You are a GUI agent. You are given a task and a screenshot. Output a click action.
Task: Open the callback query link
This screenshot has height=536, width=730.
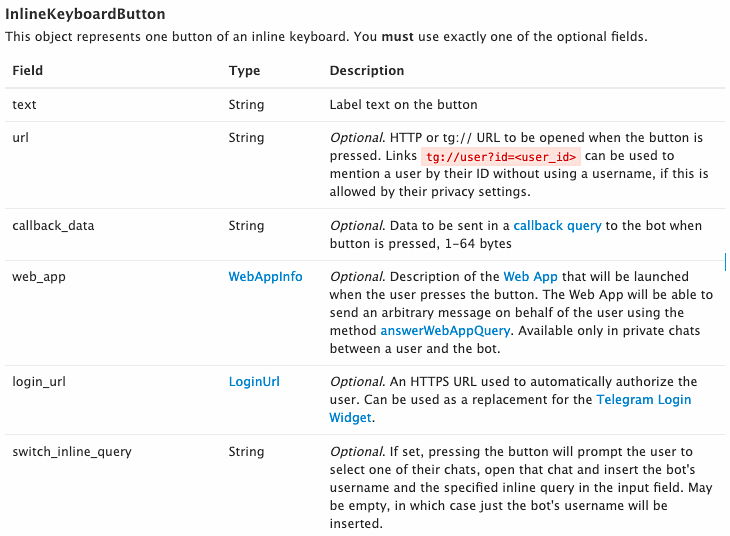click(x=557, y=226)
